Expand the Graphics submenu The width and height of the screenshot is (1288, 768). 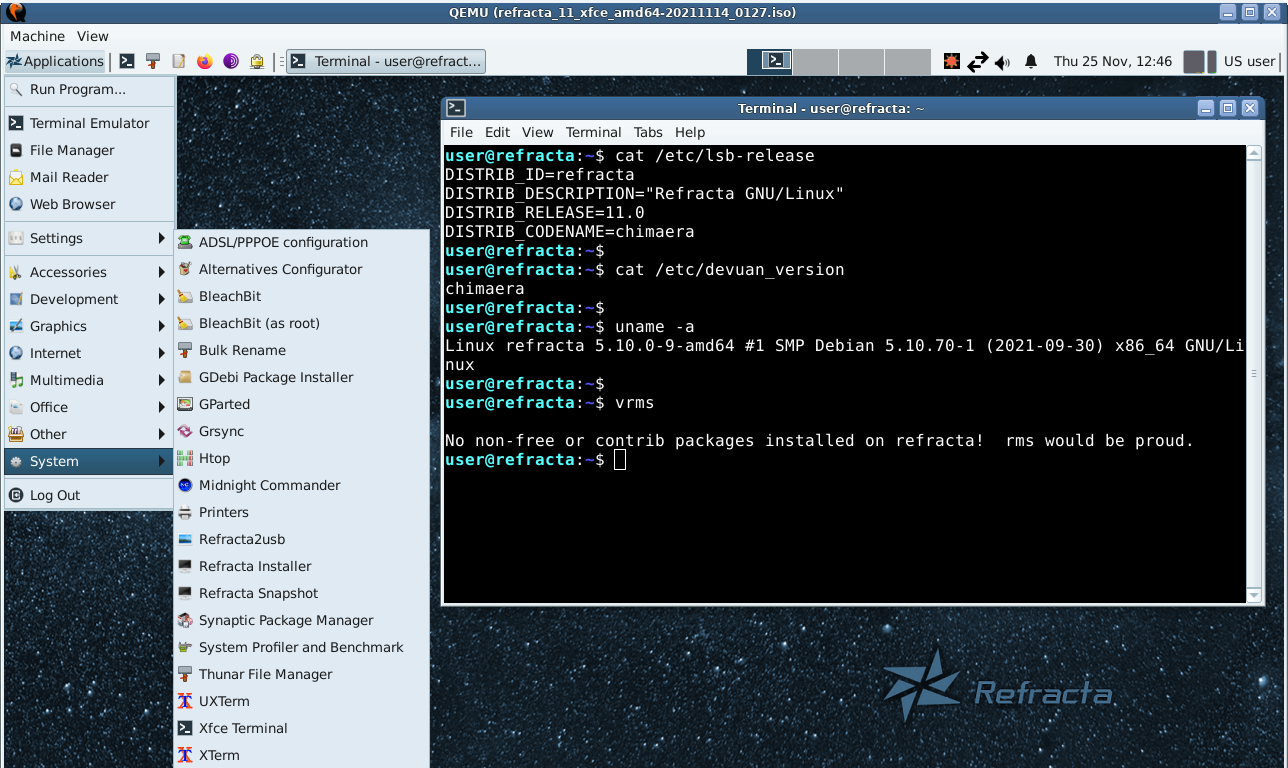pos(89,326)
